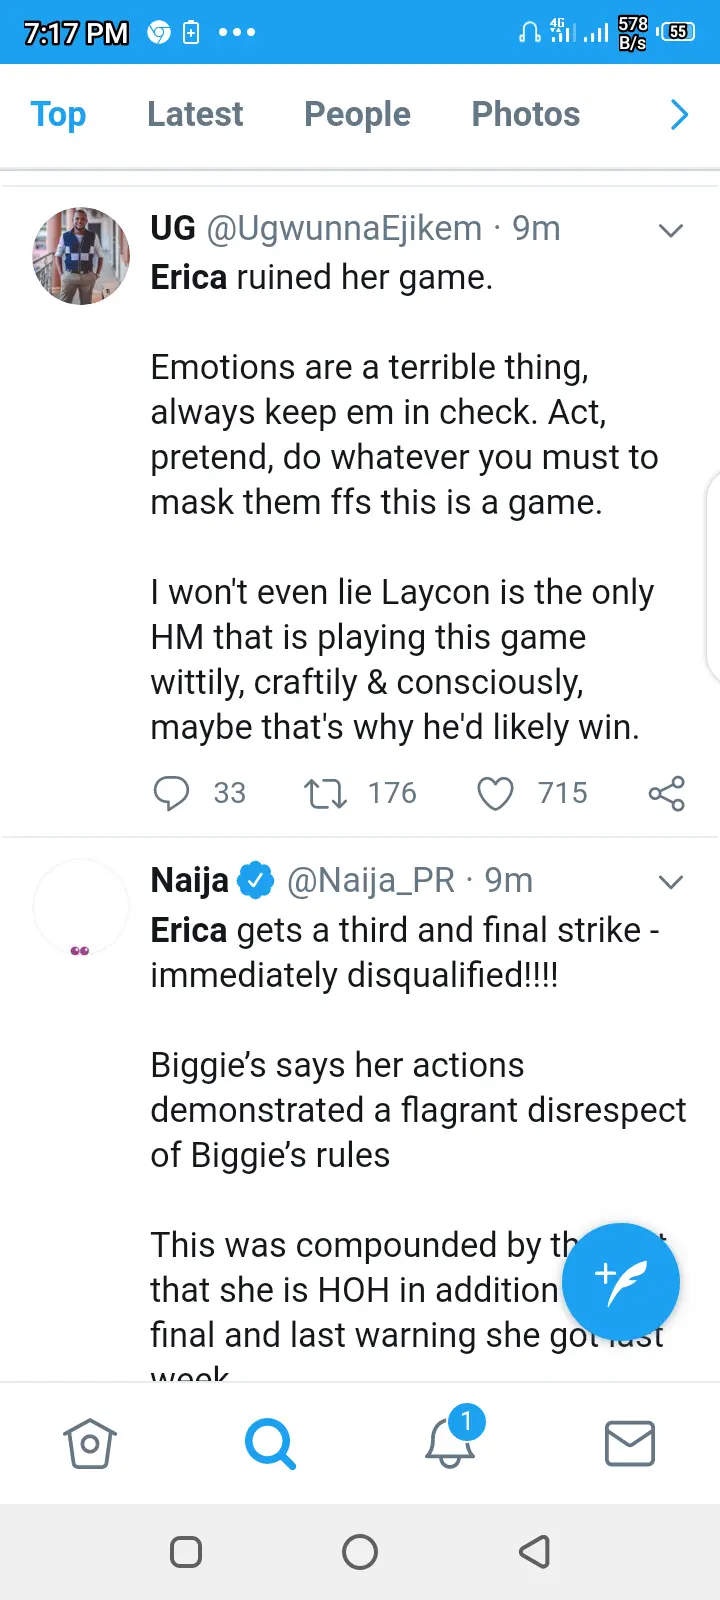Open @UgwunnaEjikem profile handle
The height and width of the screenshot is (1600, 720).
(x=344, y=229)
